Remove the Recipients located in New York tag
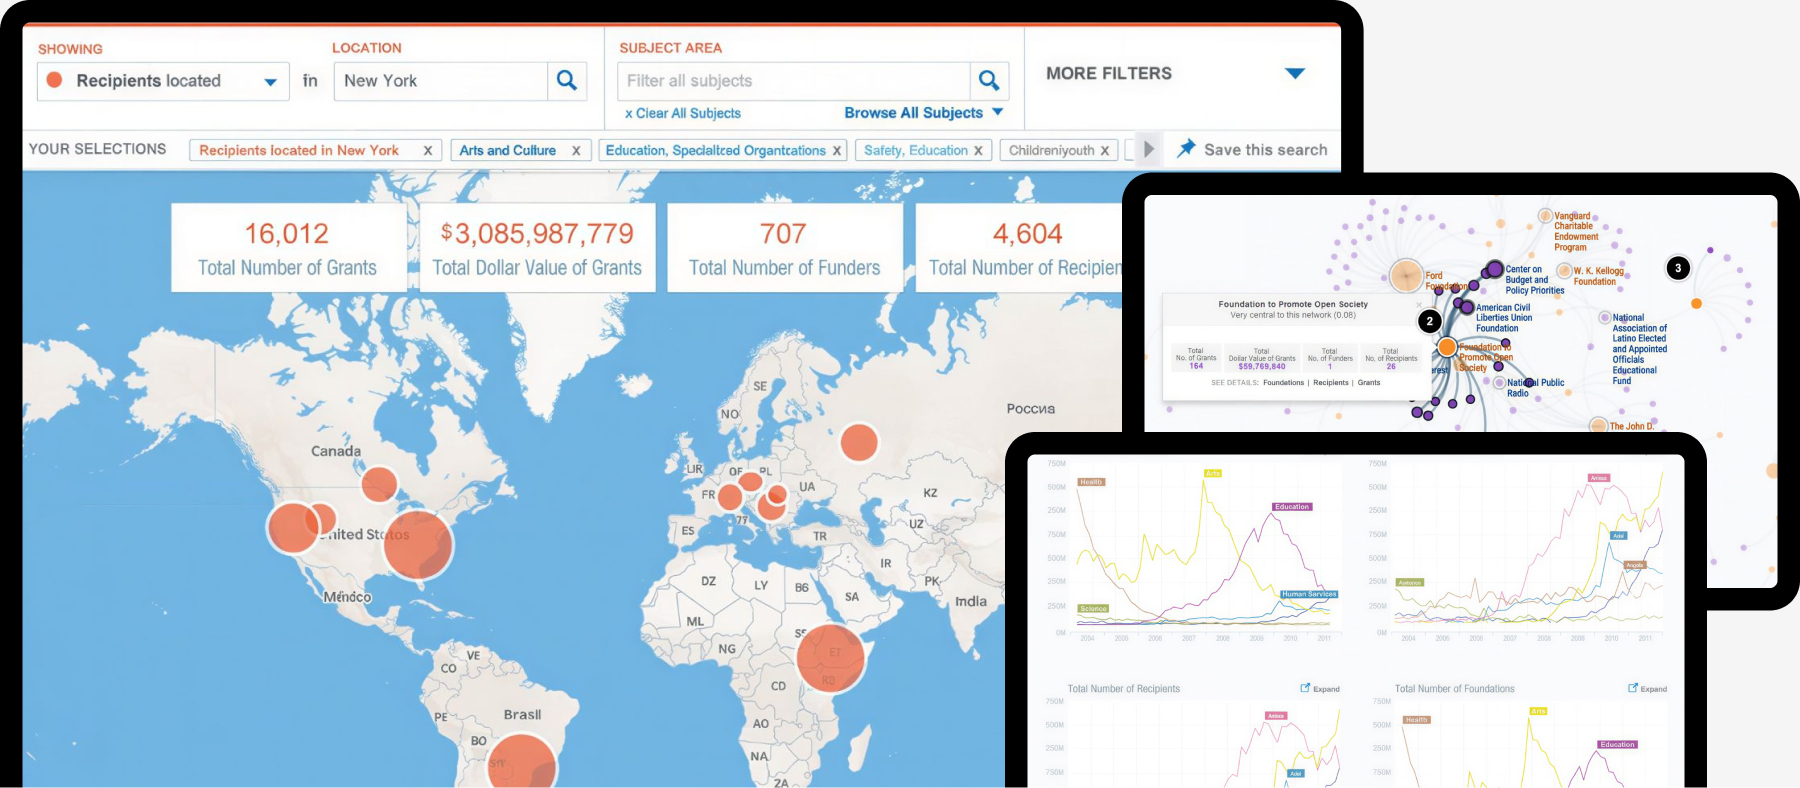 click(x=428, y=151)
